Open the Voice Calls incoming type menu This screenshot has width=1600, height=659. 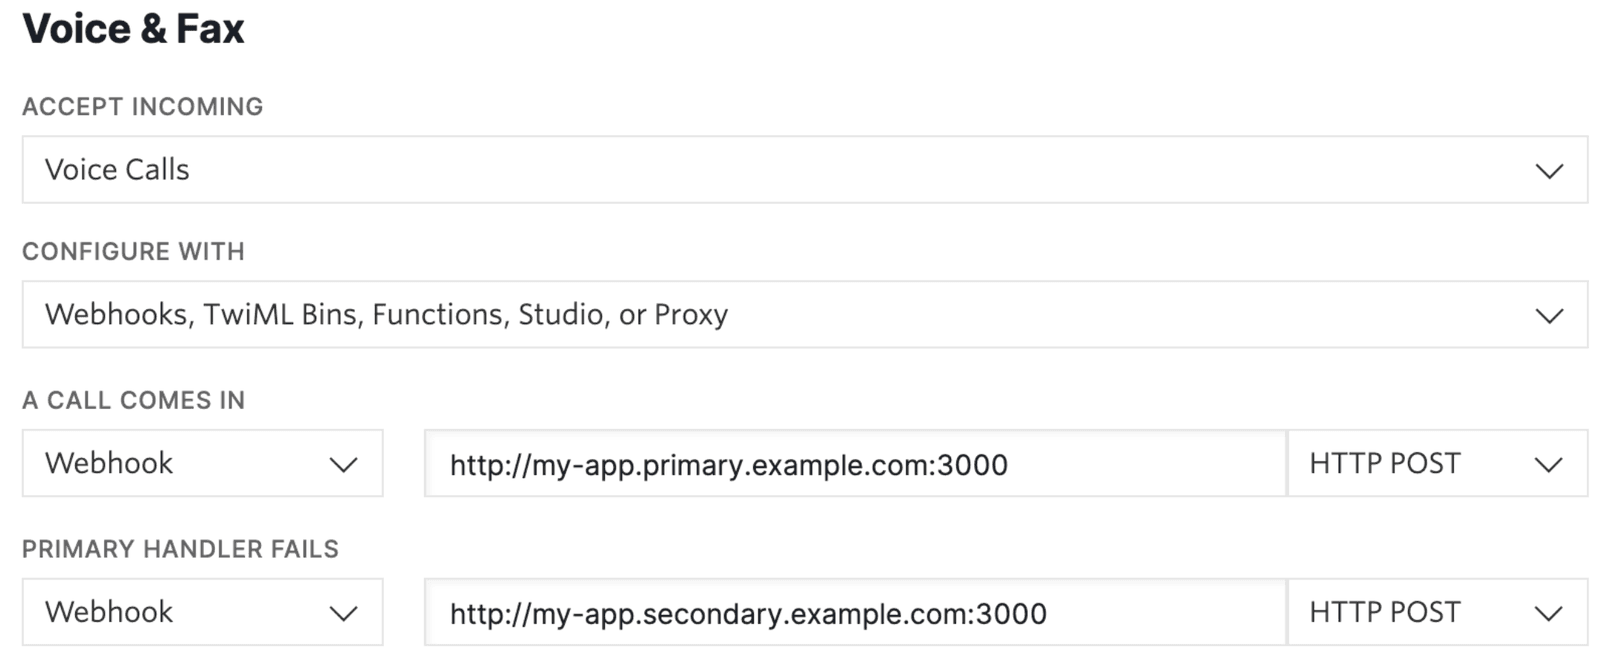pos(800,169)
